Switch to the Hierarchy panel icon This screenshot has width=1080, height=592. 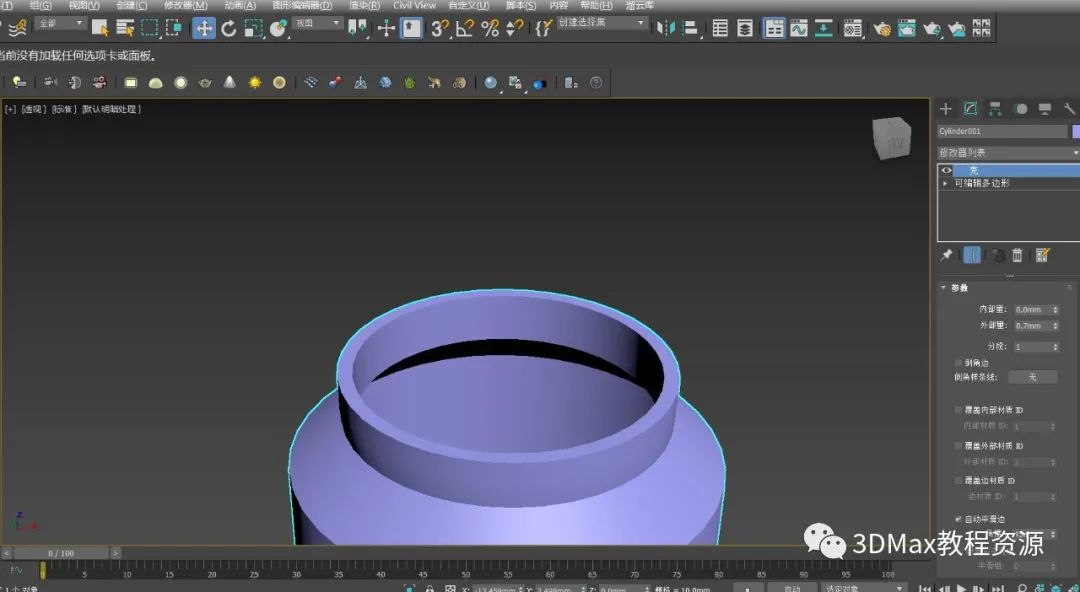point(995,108)
